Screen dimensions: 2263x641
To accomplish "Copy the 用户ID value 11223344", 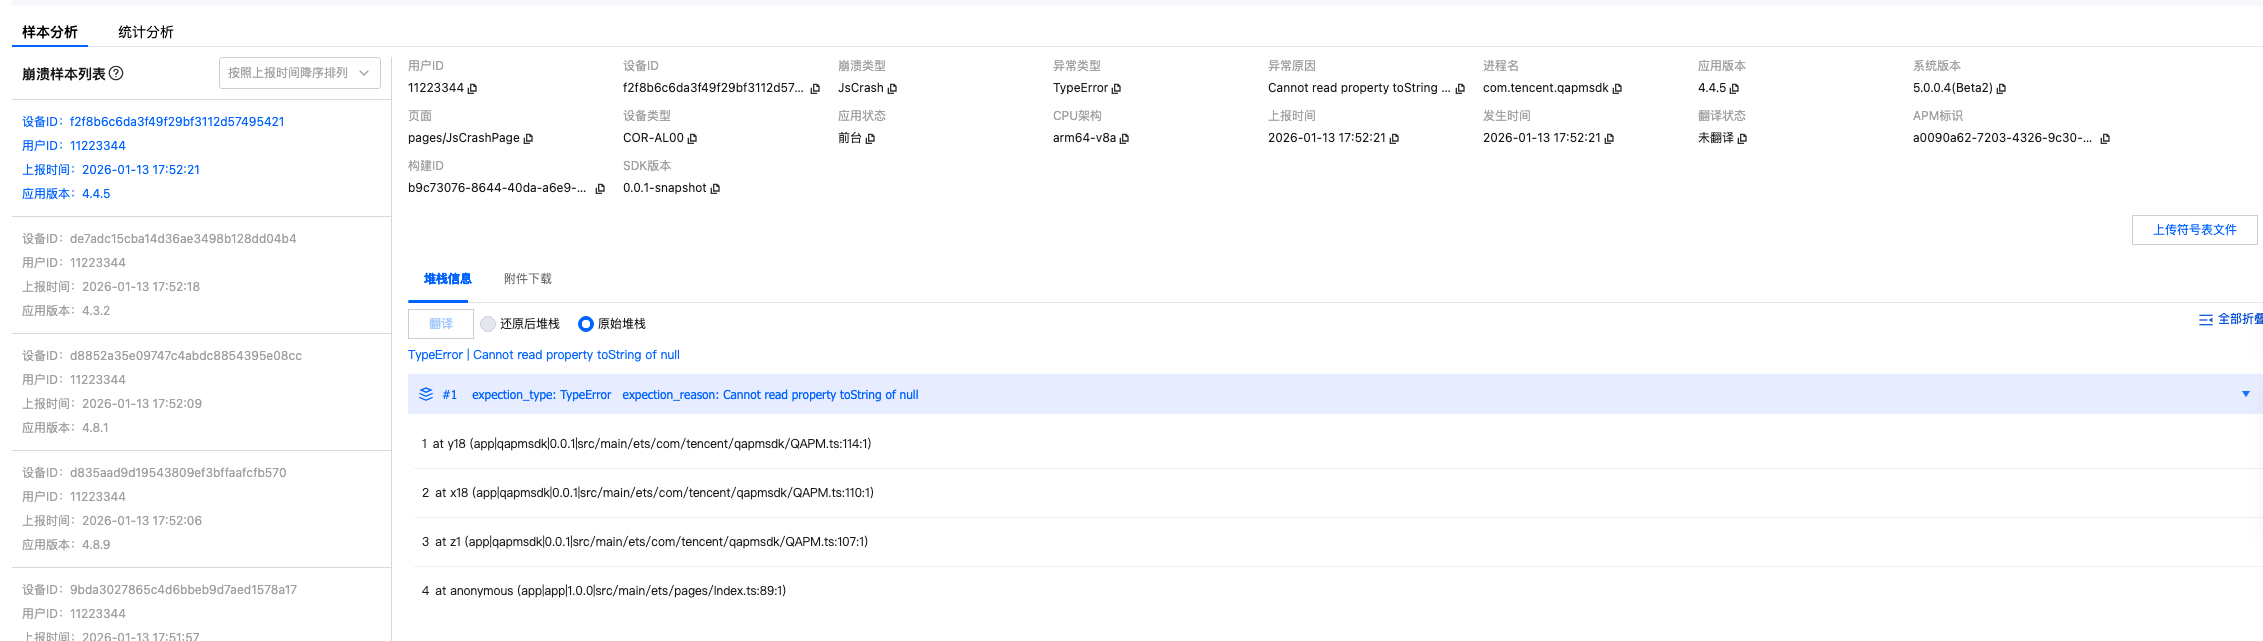I will pos(472,89).
